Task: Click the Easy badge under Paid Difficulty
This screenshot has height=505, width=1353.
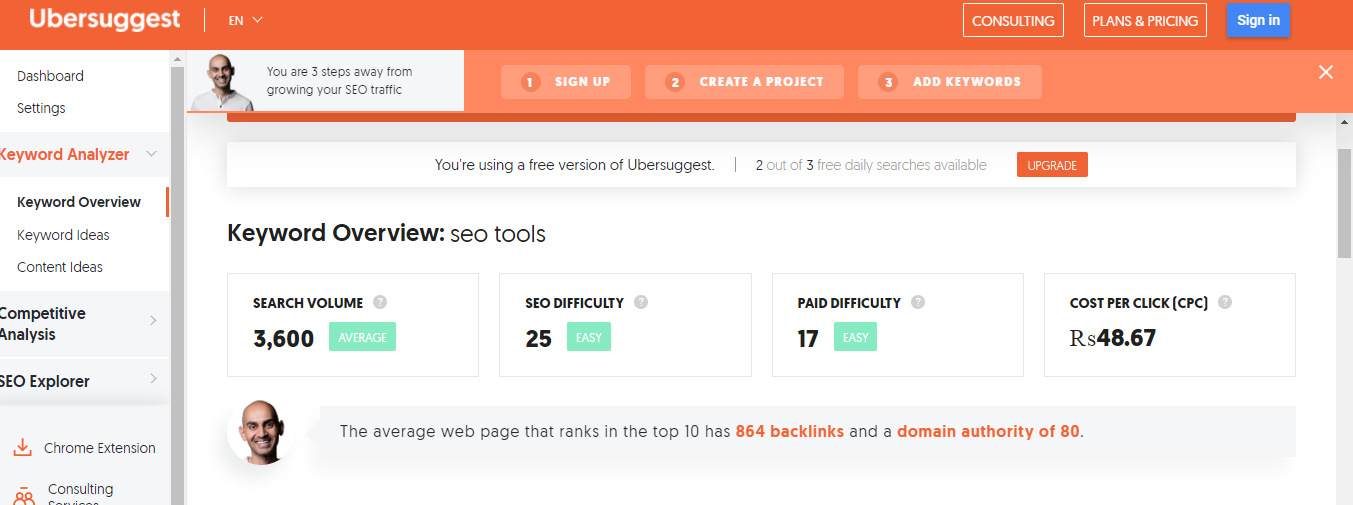Action: click(855, 337)
